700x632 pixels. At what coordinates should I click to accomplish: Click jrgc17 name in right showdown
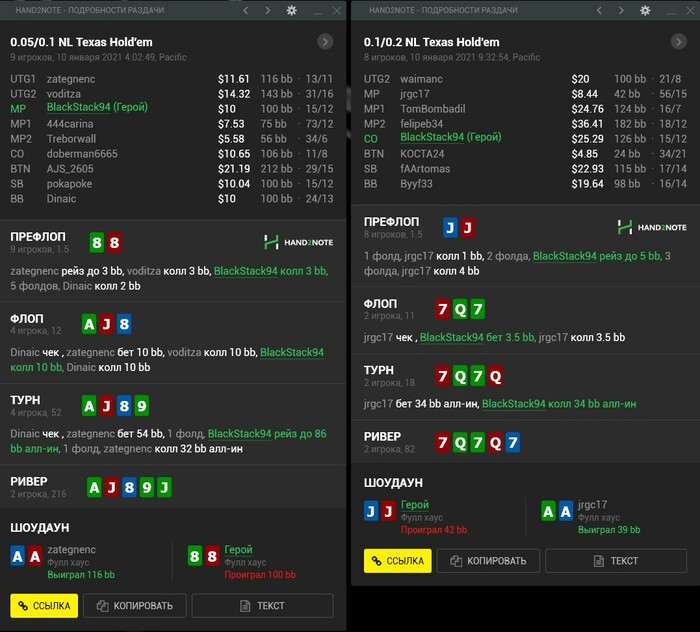click(x=592, y=505)
